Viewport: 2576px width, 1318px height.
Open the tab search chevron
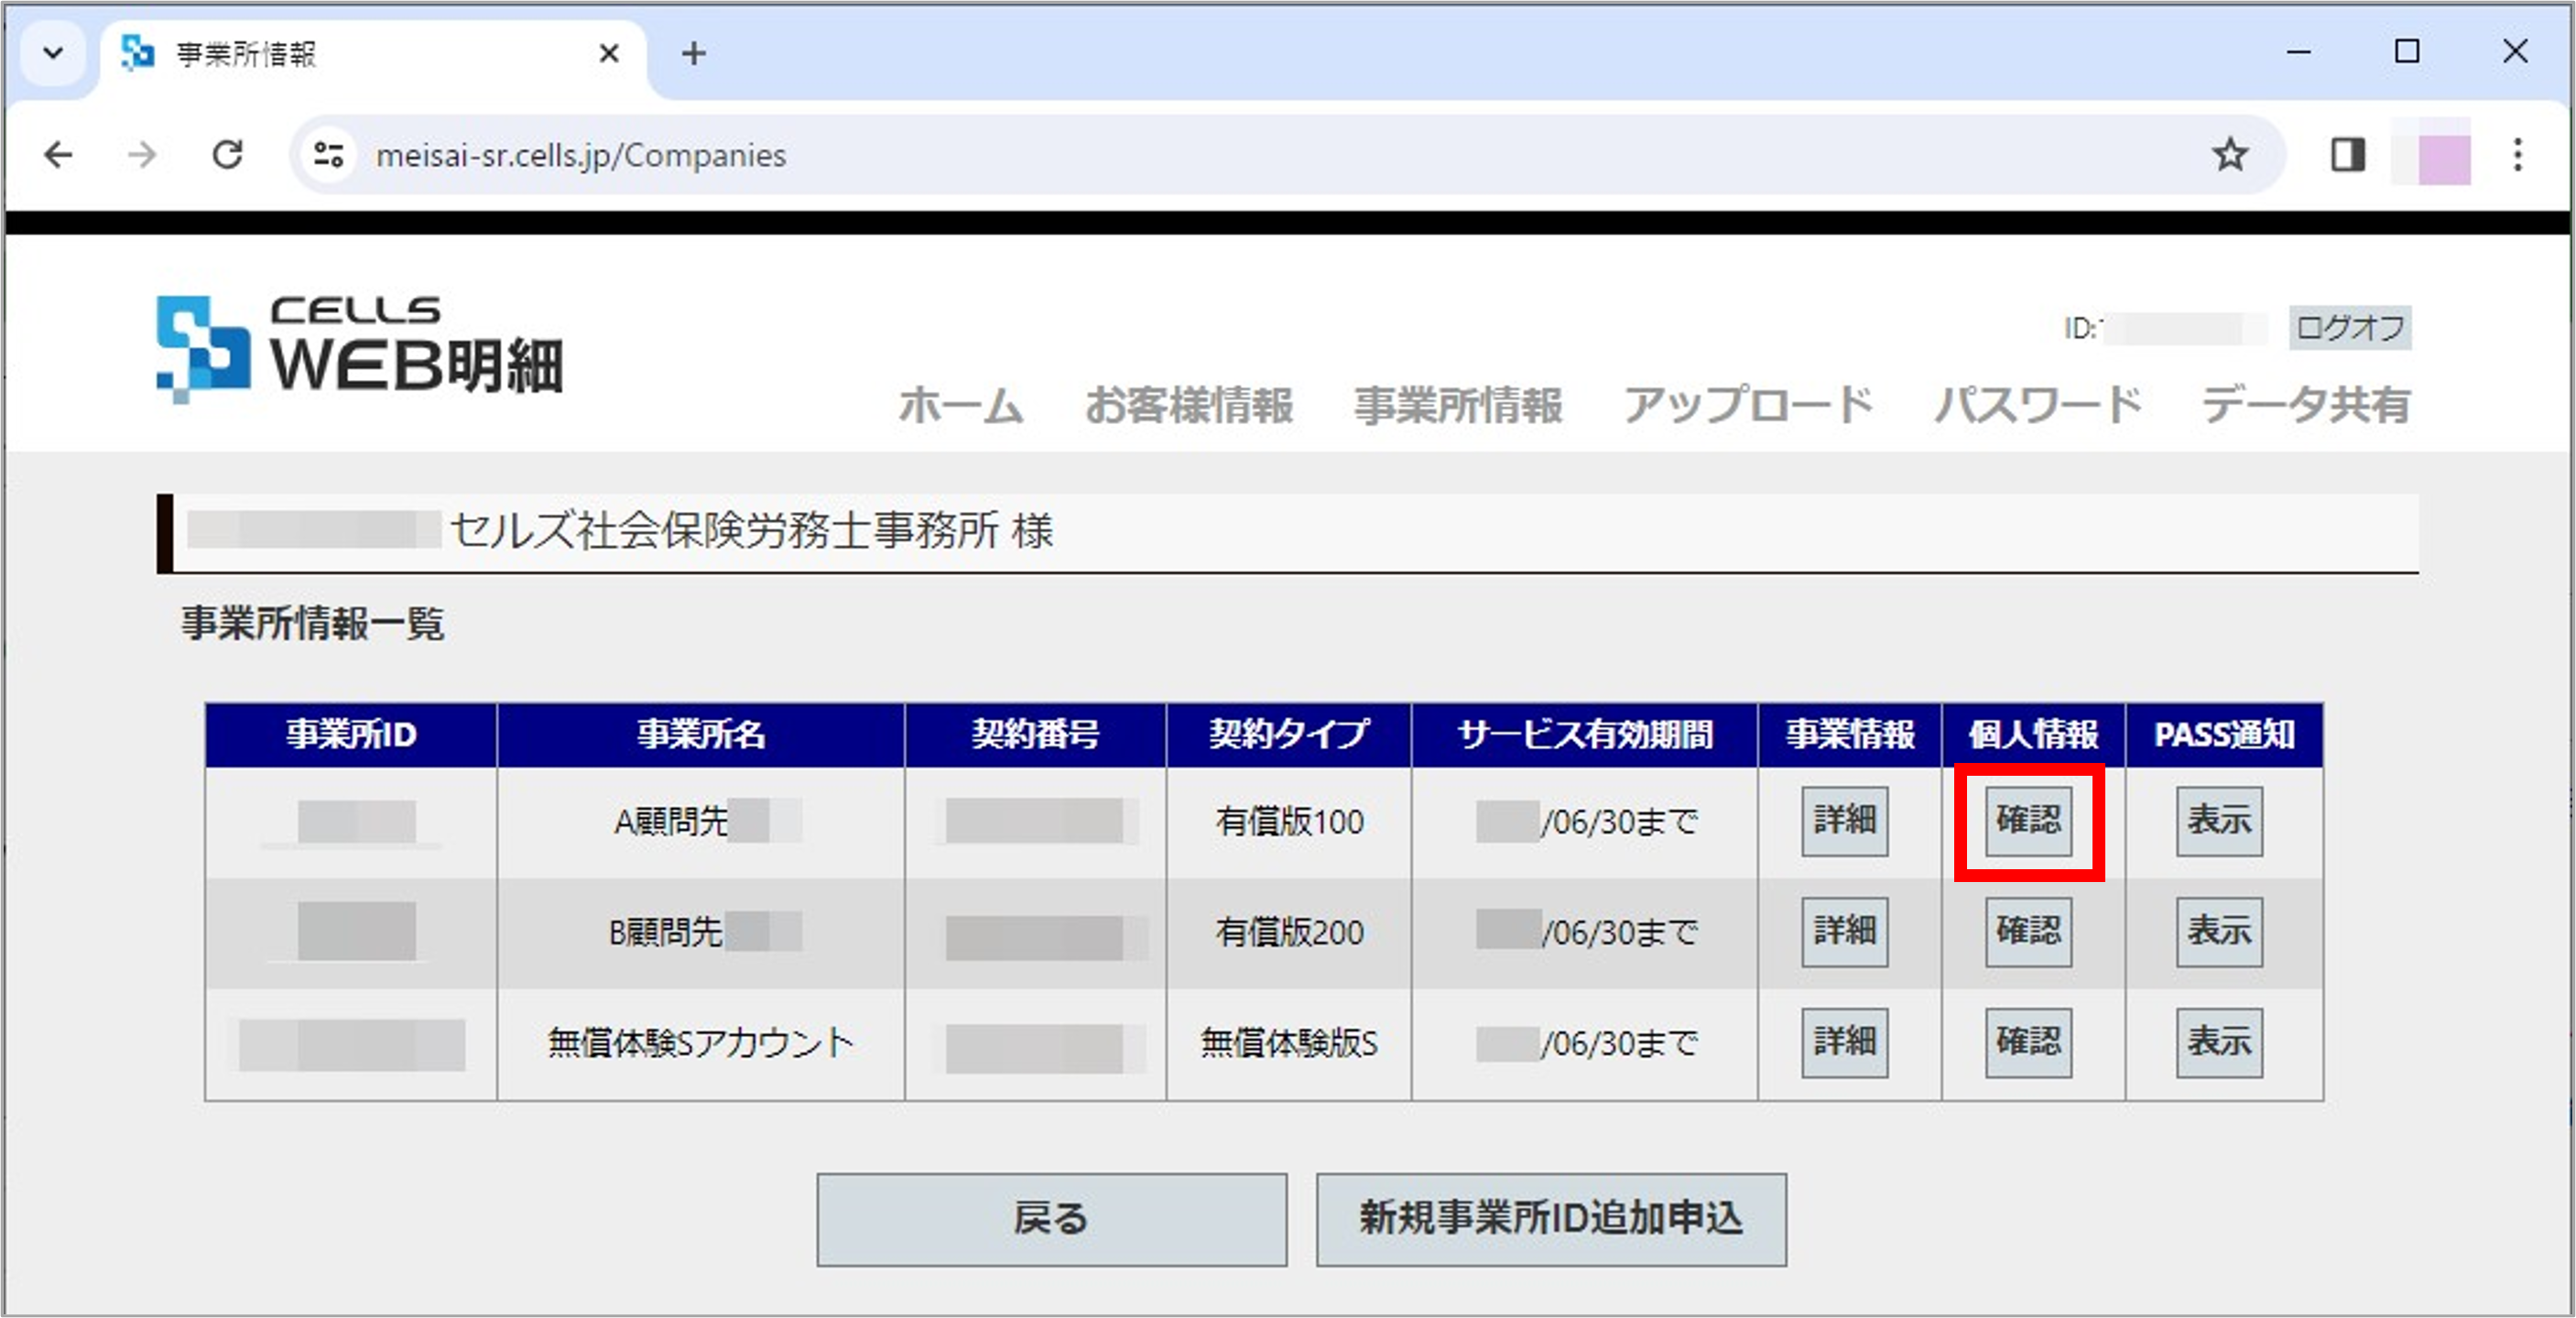(x=52, y=53)
